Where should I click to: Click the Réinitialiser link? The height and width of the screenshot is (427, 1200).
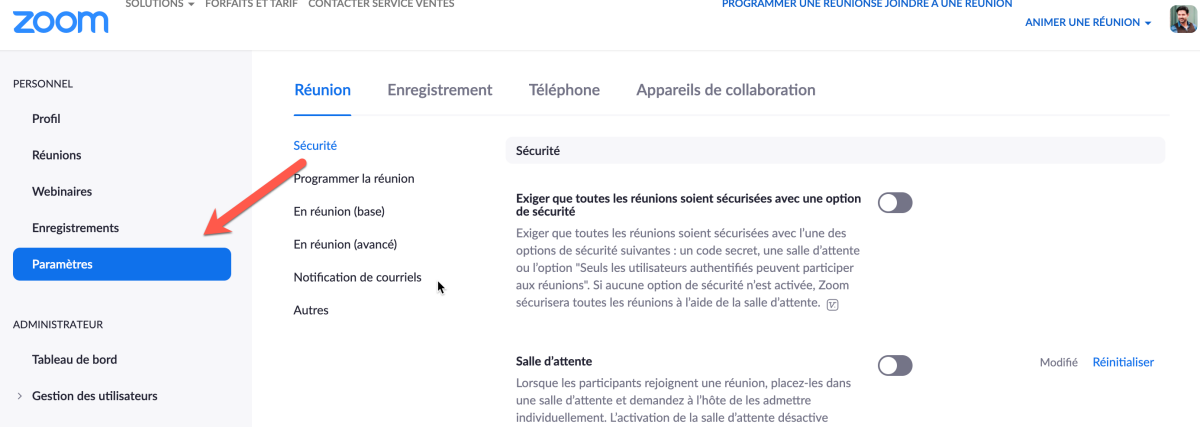click(x=1123, y=362)
